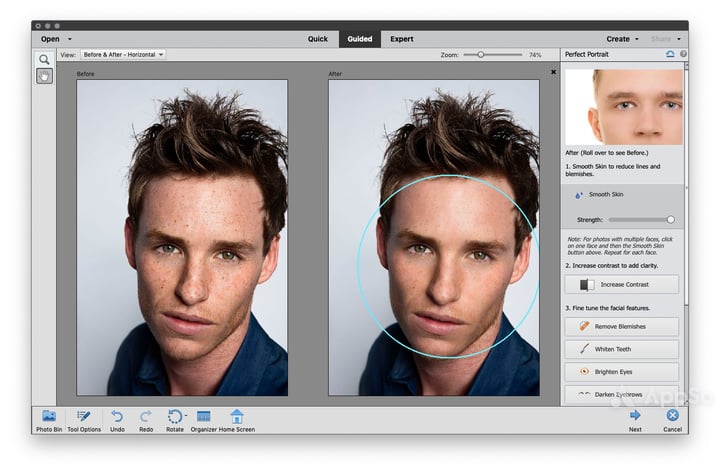Click the Perfect Portrait sample thumbnail
The image size is (720, 474).
pyautogui.click(x=624, y=107)
